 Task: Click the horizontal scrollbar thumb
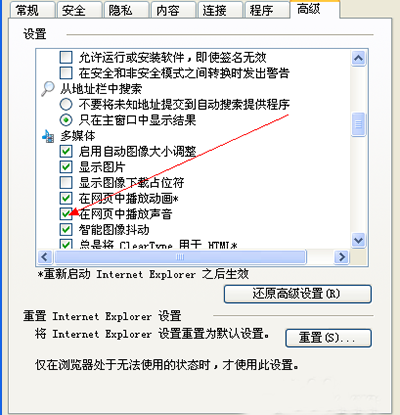pyautogui.click(x=180, y=257)
